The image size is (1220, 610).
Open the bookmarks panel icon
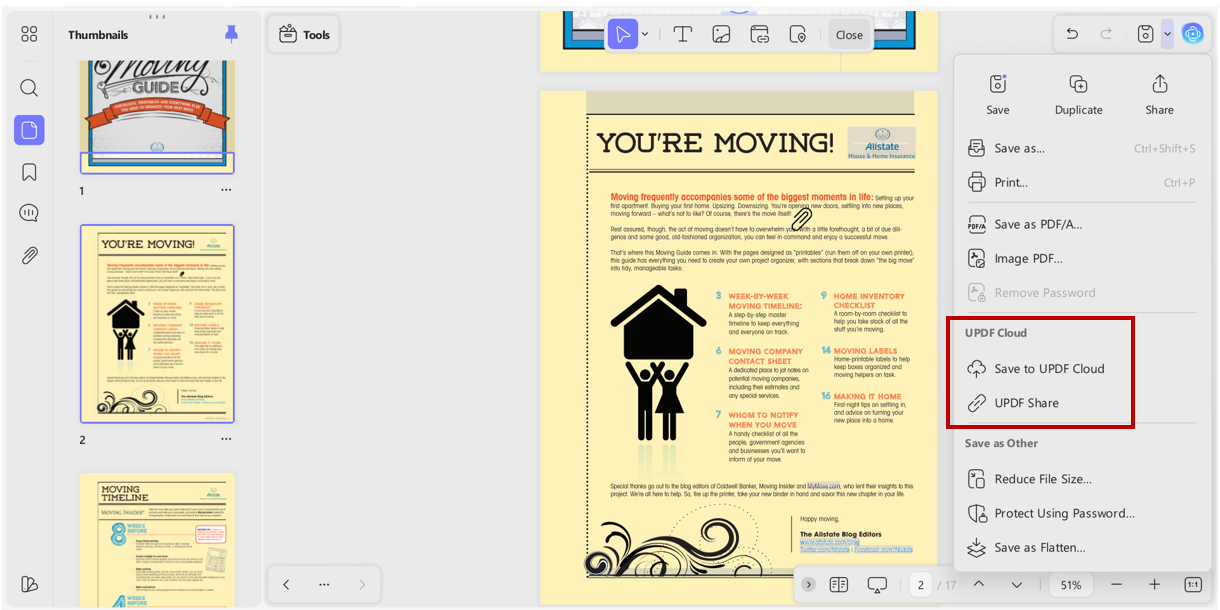29,172
